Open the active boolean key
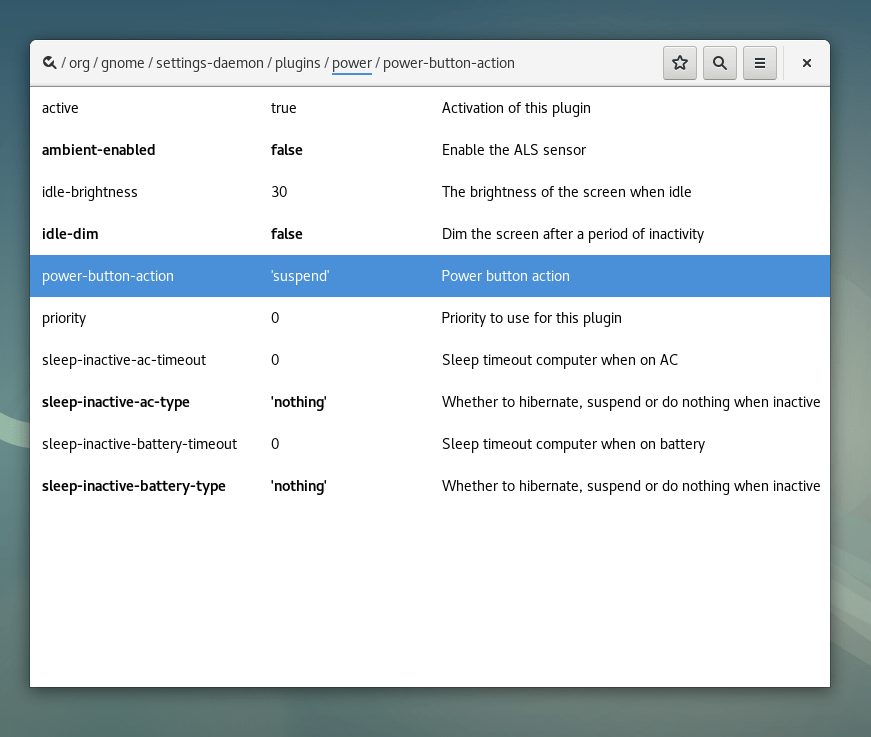This screenshot has width=871, height=737. pyautogui.click(x=200, y=108)
